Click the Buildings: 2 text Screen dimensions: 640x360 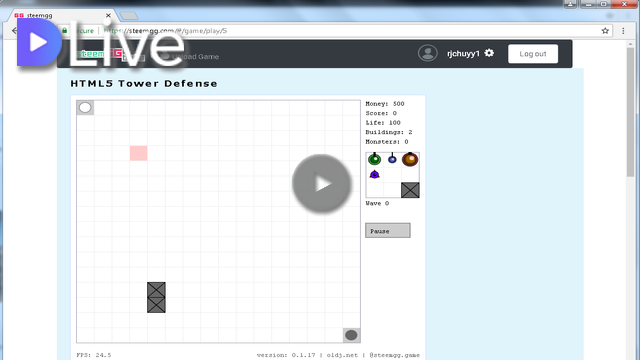tap(389, 132)
